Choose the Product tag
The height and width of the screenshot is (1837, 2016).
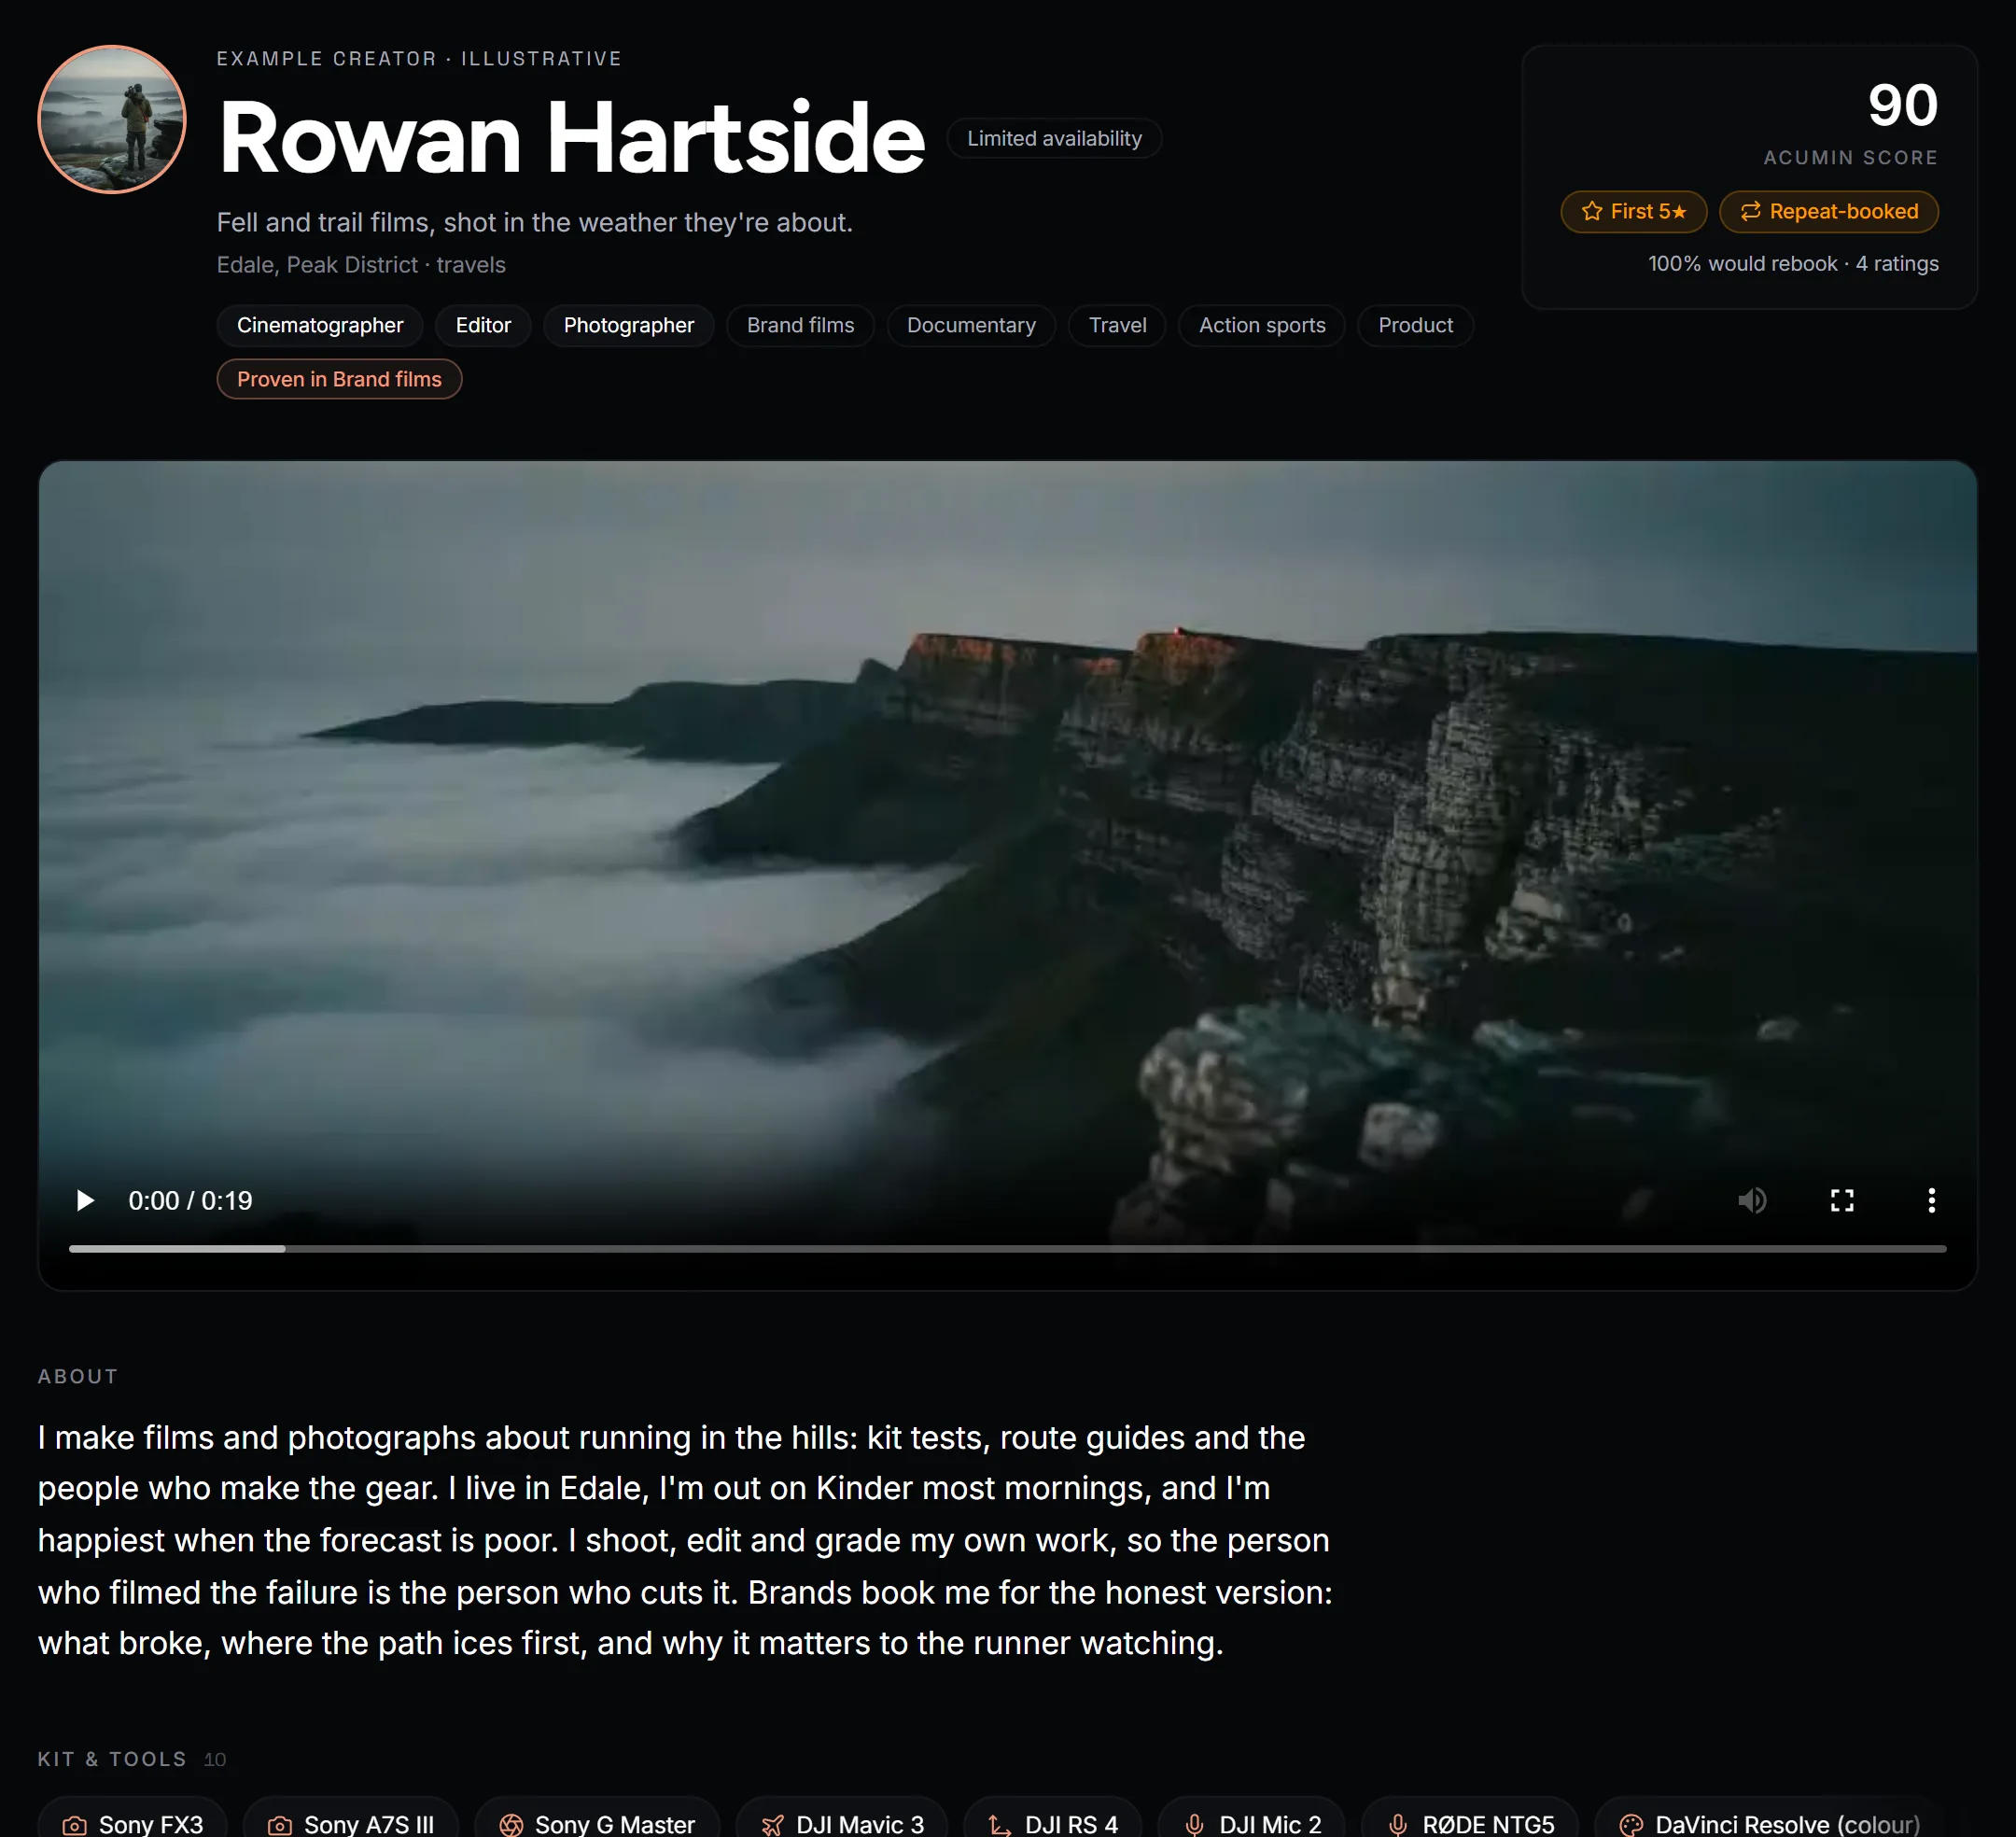point(1415,325)
